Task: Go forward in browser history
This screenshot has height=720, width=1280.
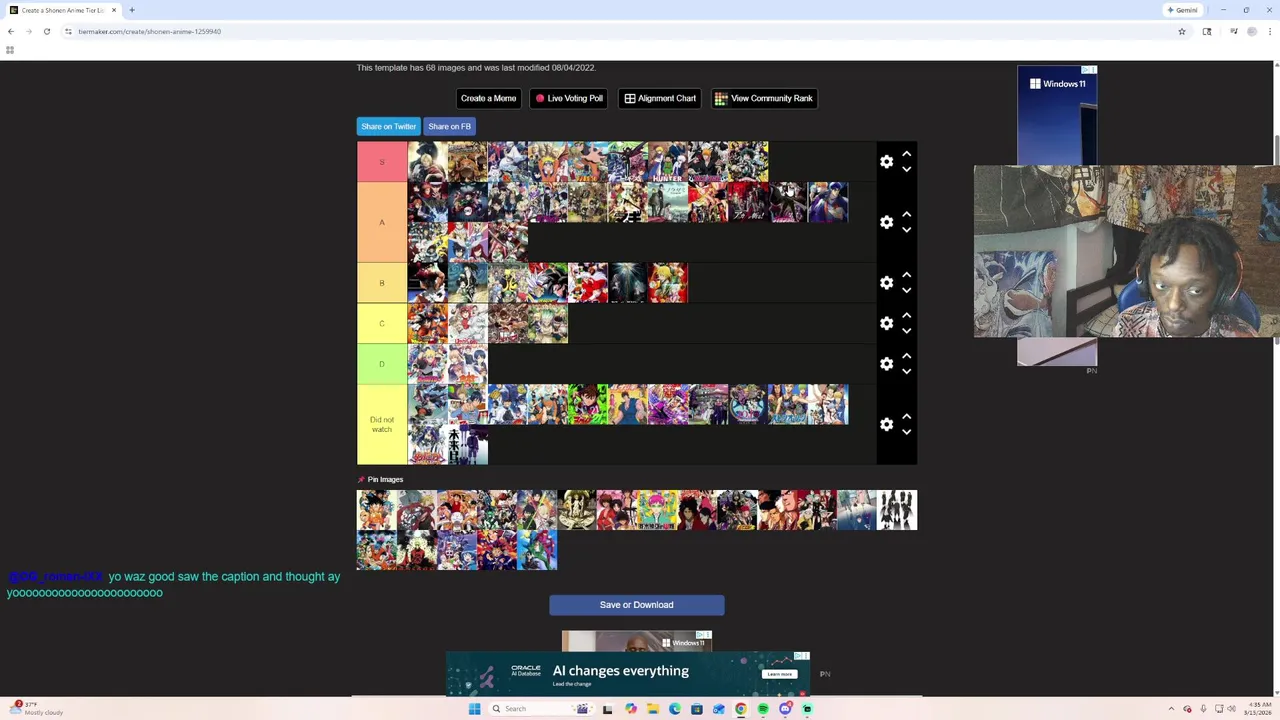Action: click(x=28, y=31)
